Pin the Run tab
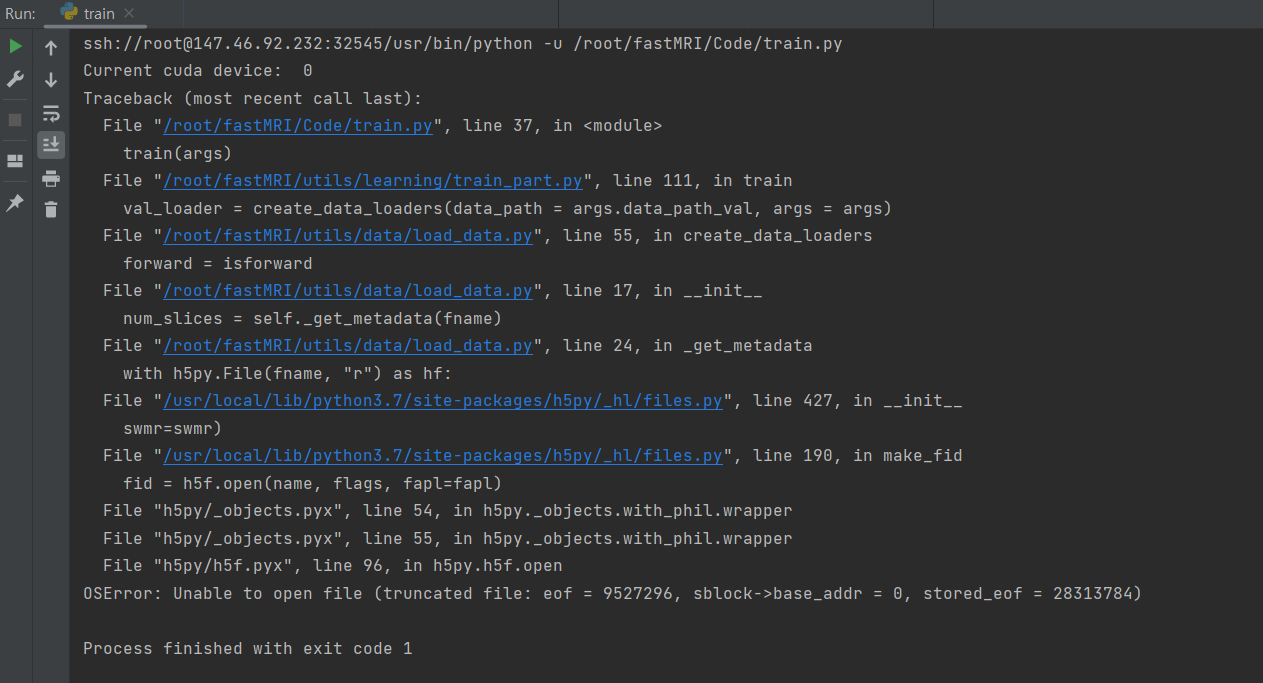 (x=15, y=203)
